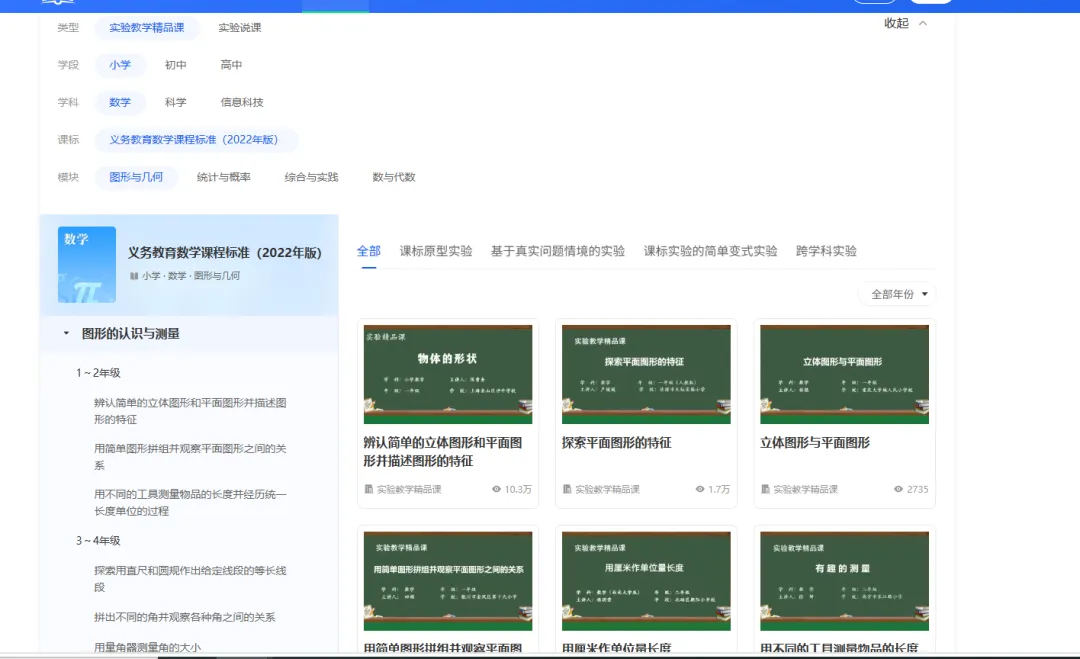Pick the 统计与概率 module
The width and height of the screenshot is (1080, 659).
click(x=224, y=177)
